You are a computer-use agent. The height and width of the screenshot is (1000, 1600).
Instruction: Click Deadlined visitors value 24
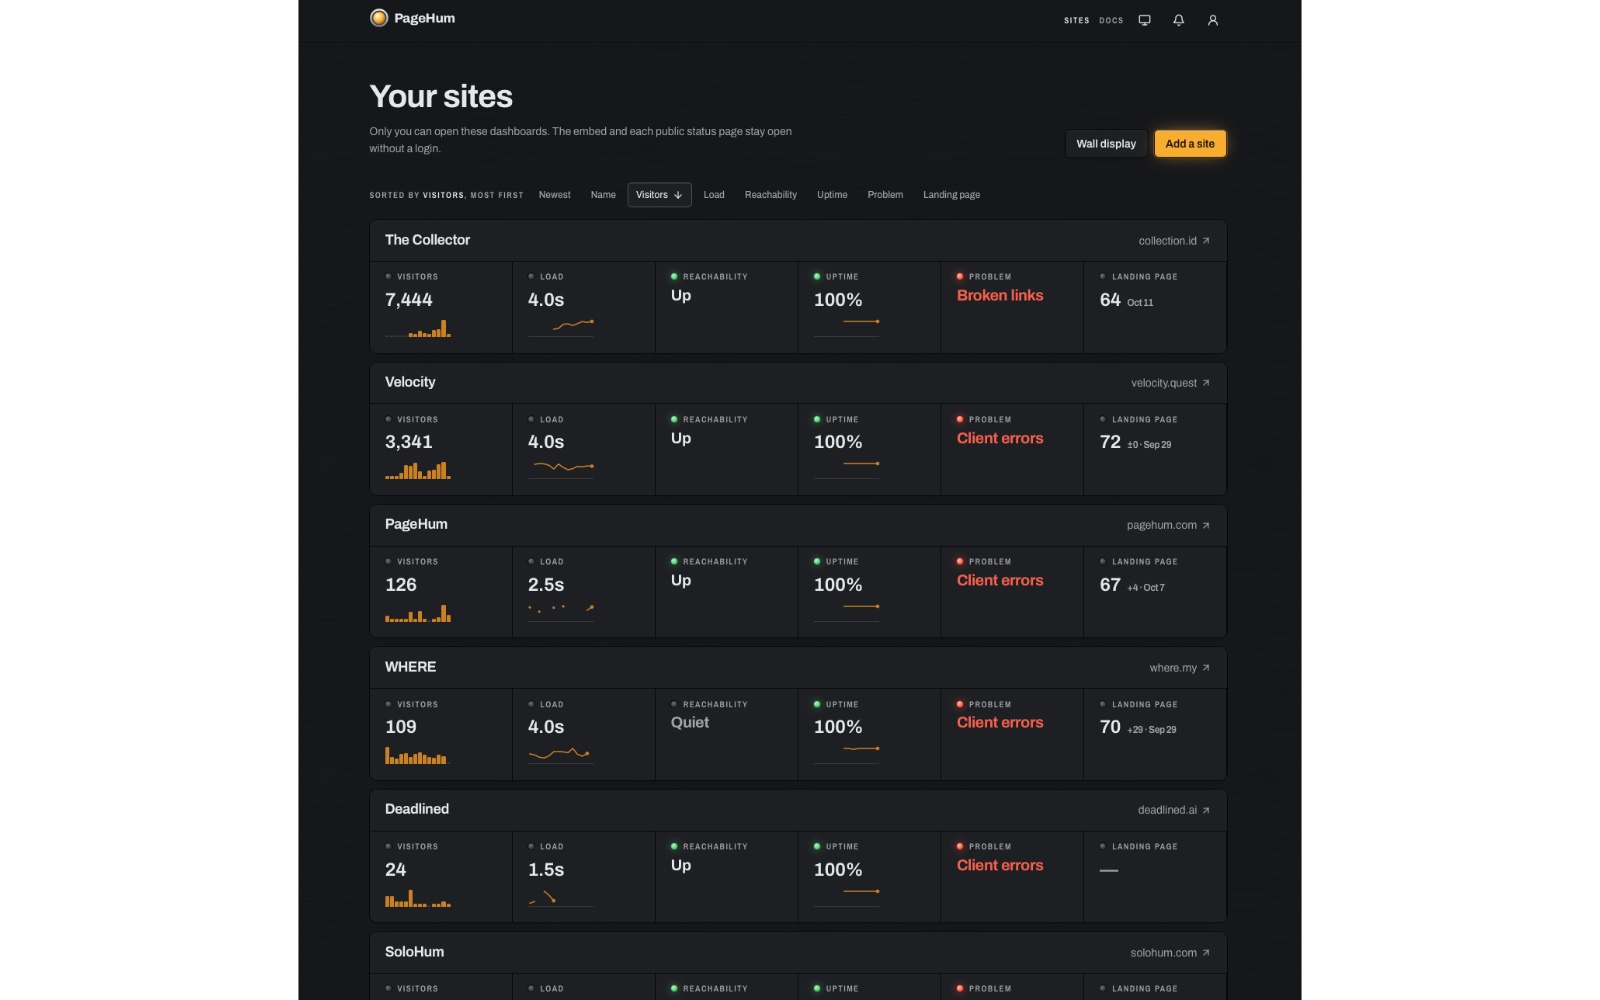click(396, 870)
